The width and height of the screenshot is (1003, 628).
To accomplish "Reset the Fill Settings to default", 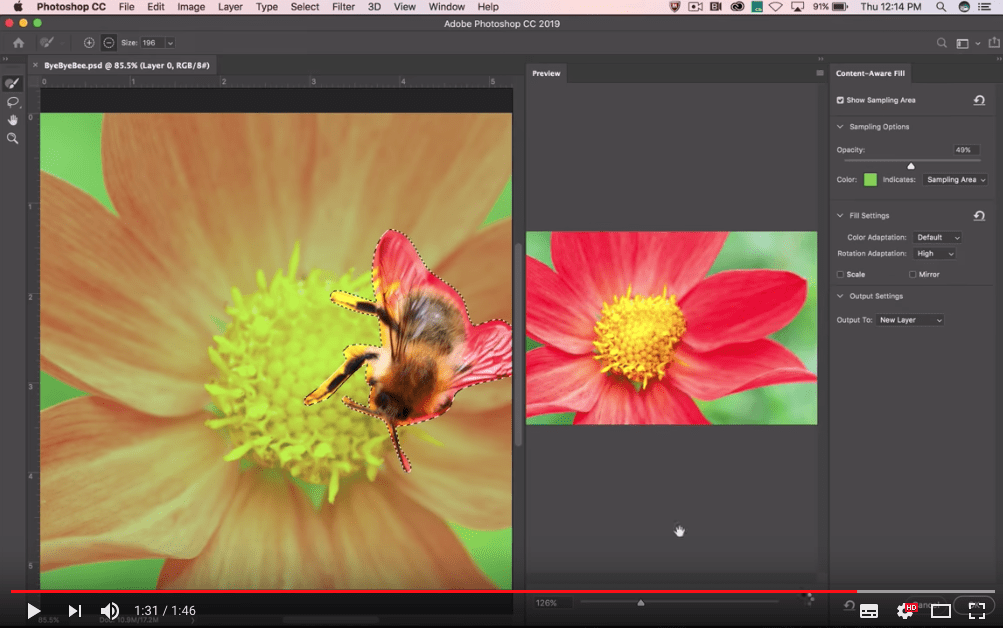I will tap(979, 215).
